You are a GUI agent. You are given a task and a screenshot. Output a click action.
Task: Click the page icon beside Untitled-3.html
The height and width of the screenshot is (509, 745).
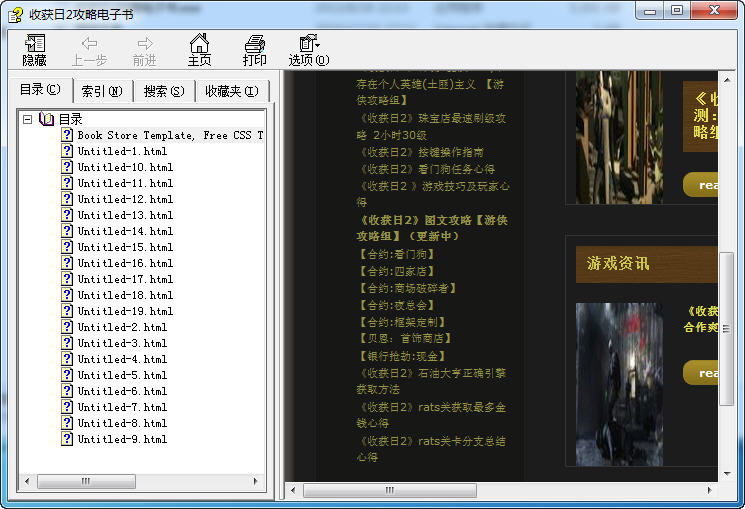(x=67, y=343)
